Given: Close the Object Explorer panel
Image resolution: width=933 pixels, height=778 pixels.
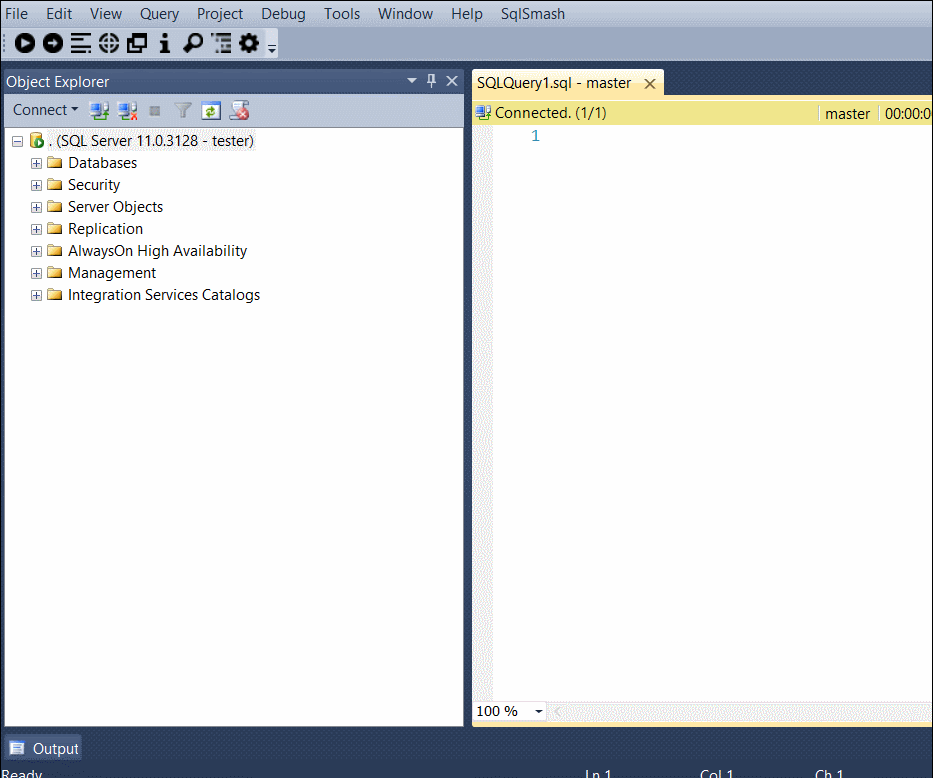Looking at the screenshot, I should (452, 81).
